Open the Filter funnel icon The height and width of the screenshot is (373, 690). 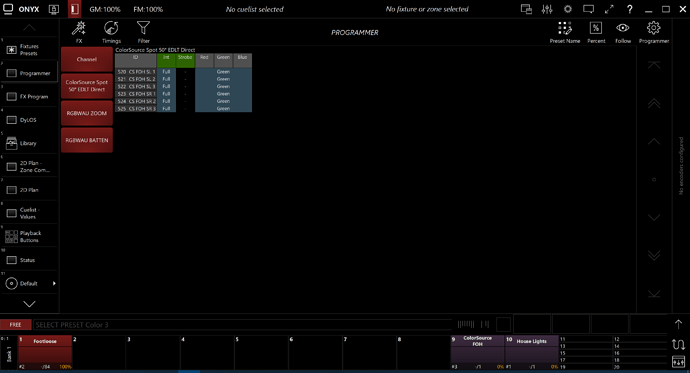143,32
